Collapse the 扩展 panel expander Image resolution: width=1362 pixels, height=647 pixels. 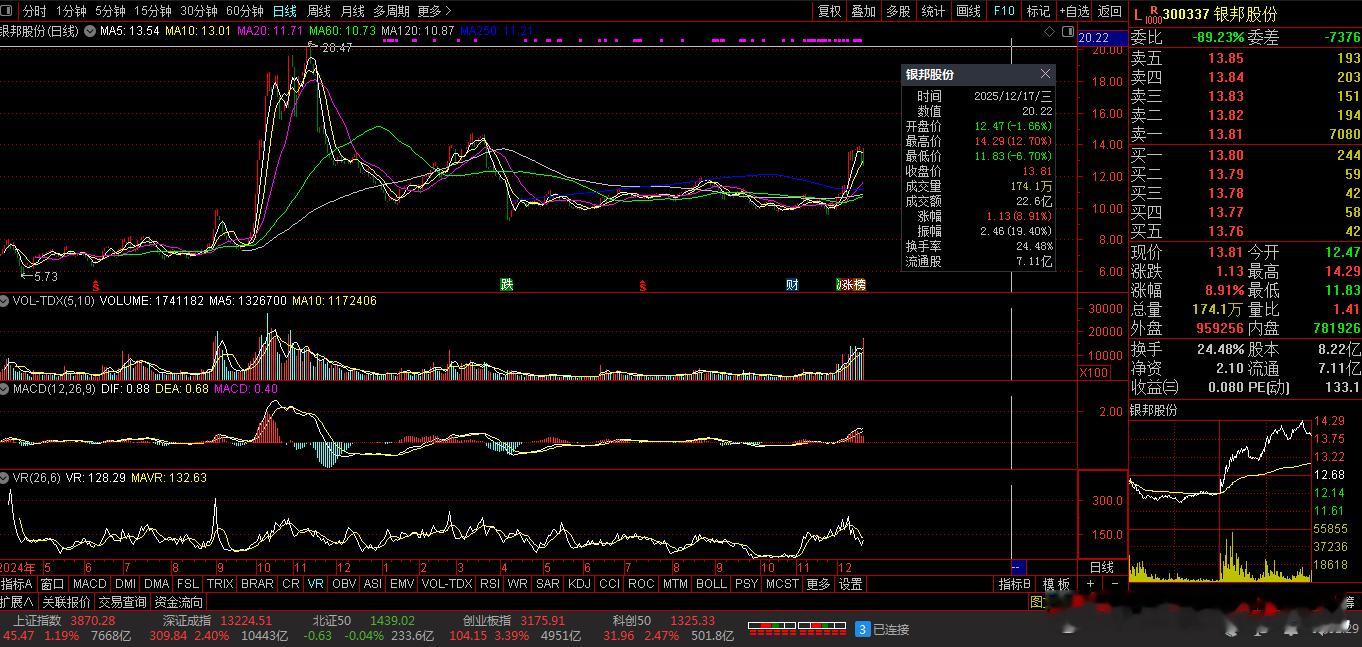pos(17,602)
